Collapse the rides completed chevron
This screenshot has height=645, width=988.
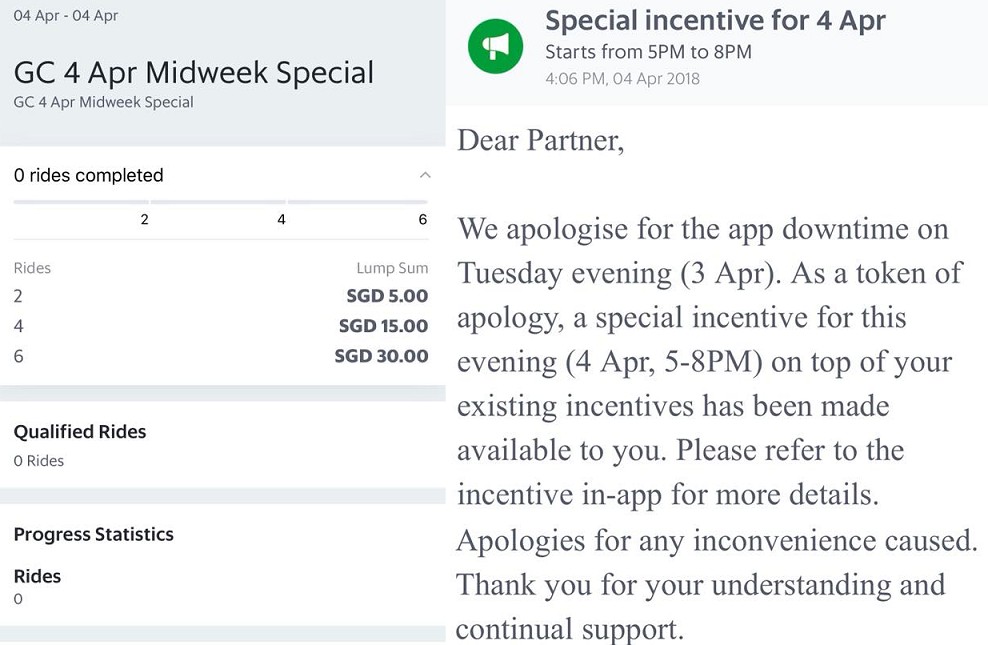[x=425, y=175]
